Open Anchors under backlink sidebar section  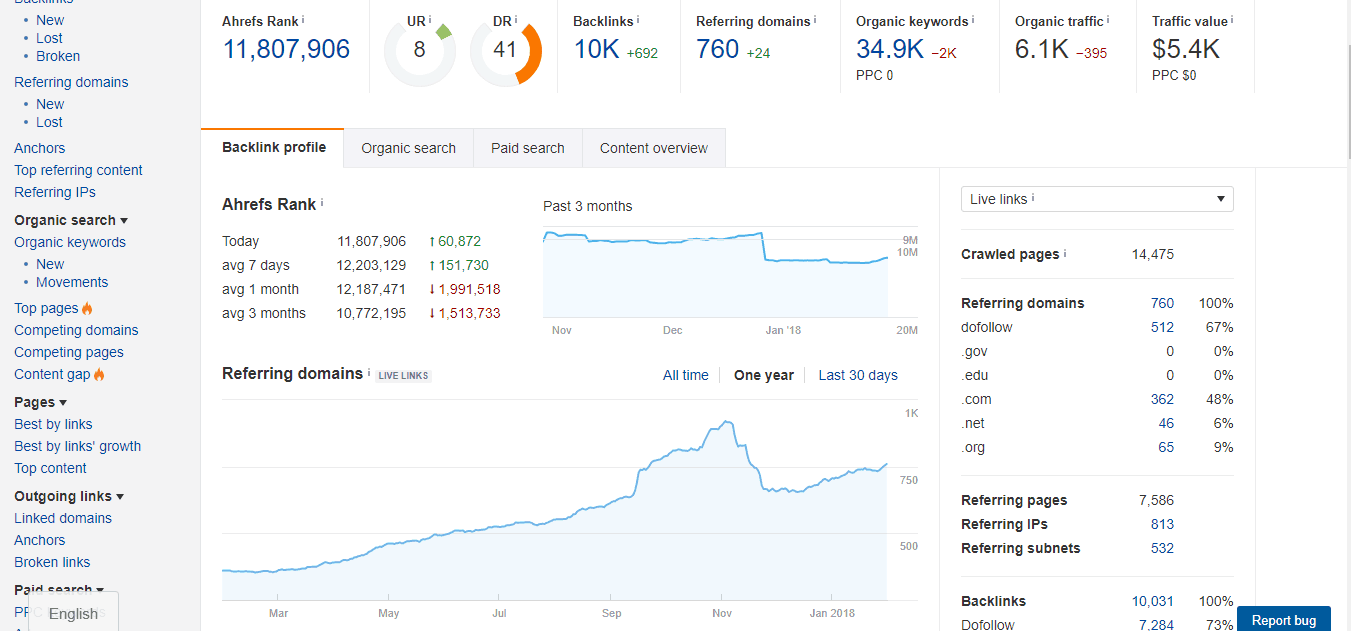(40, 148)
